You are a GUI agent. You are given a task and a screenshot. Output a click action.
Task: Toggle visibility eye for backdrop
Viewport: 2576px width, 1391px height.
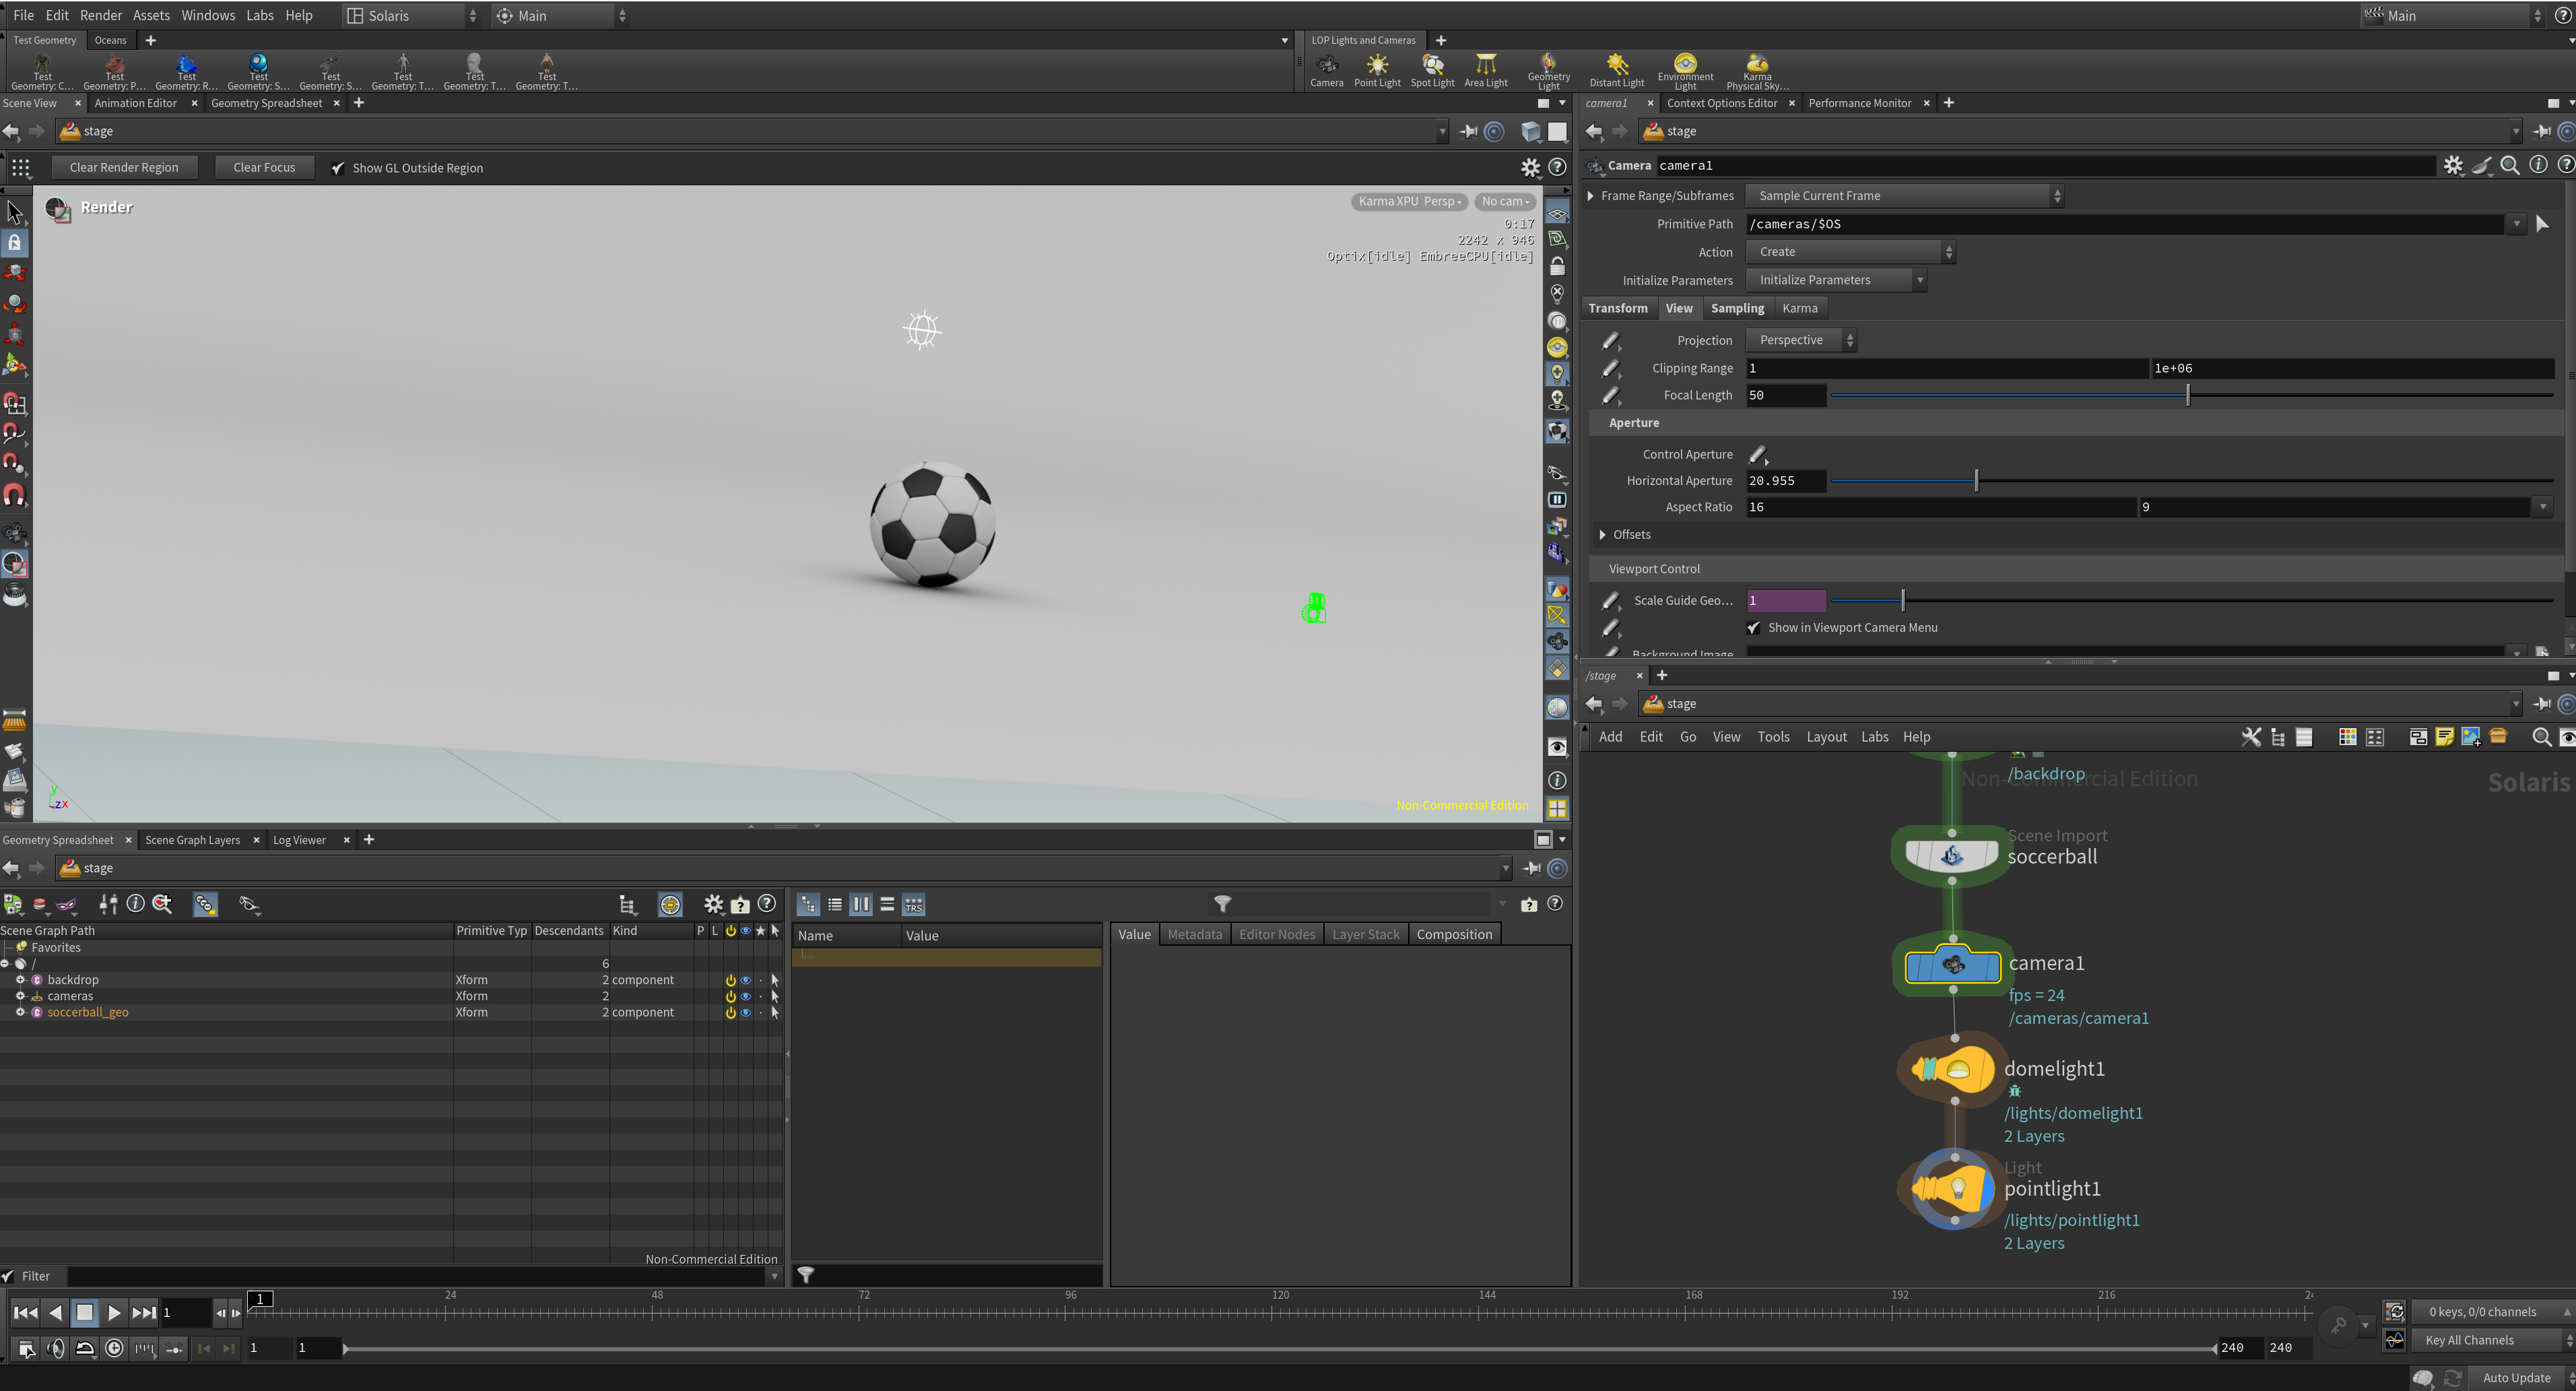(x=745, y=980)
